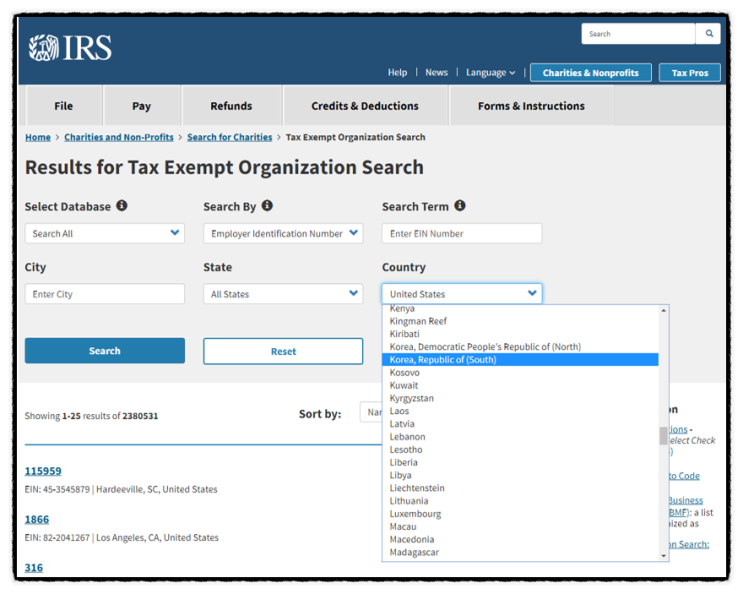743x594 pixels.
Task: Click the scrollbar up arrow in country list
Action: [x=663, y=311]
